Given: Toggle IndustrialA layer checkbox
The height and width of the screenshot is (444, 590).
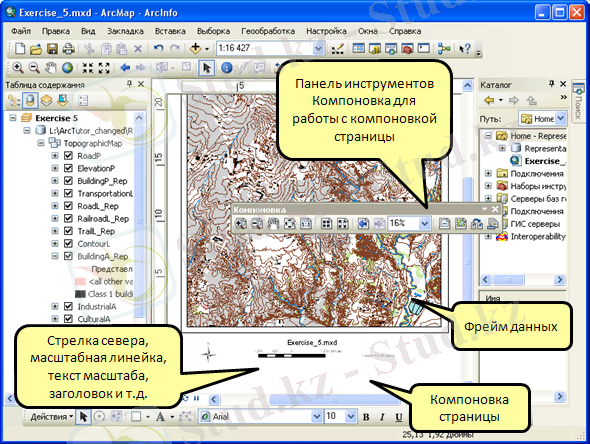Looking at the screenshot, I should pos(68,306).
